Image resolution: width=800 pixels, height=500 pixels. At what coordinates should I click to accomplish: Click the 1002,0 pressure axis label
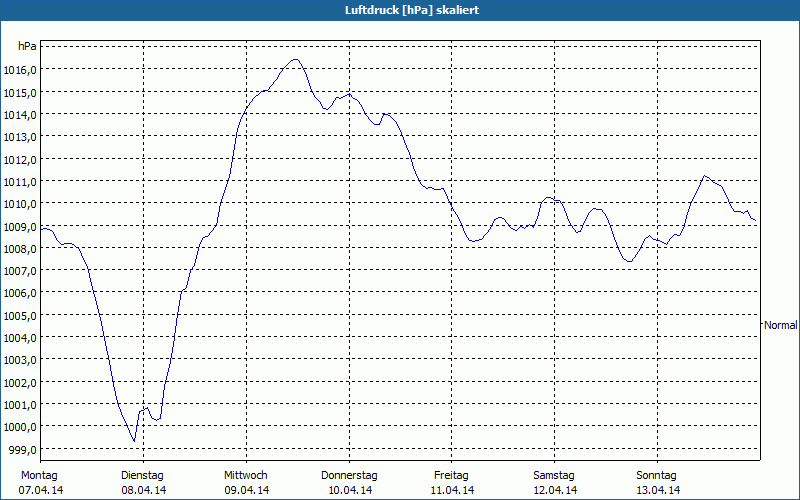pos(20,383)
